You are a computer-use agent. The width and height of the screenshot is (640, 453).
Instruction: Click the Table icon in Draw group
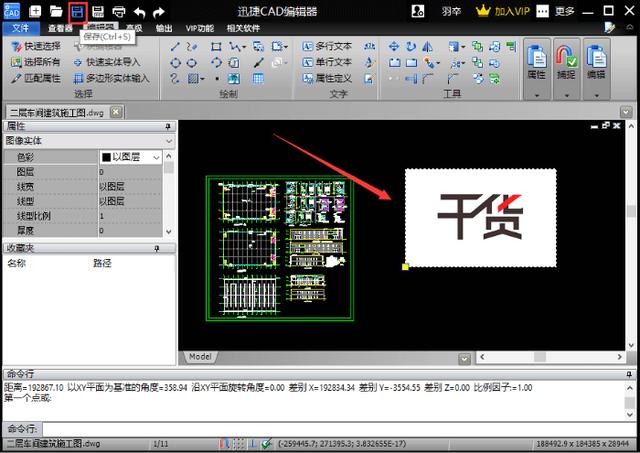tap(258, 78)
